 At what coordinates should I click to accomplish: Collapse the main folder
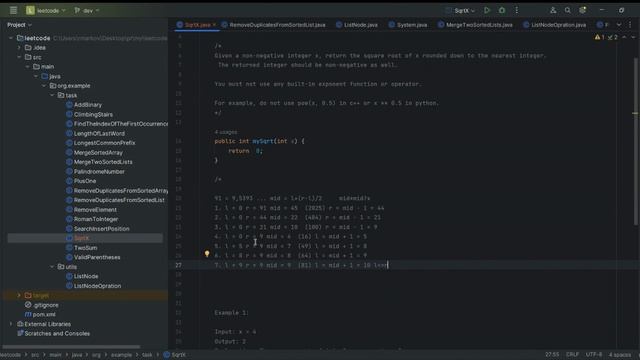pyautogui.click(x=28, y=67)
